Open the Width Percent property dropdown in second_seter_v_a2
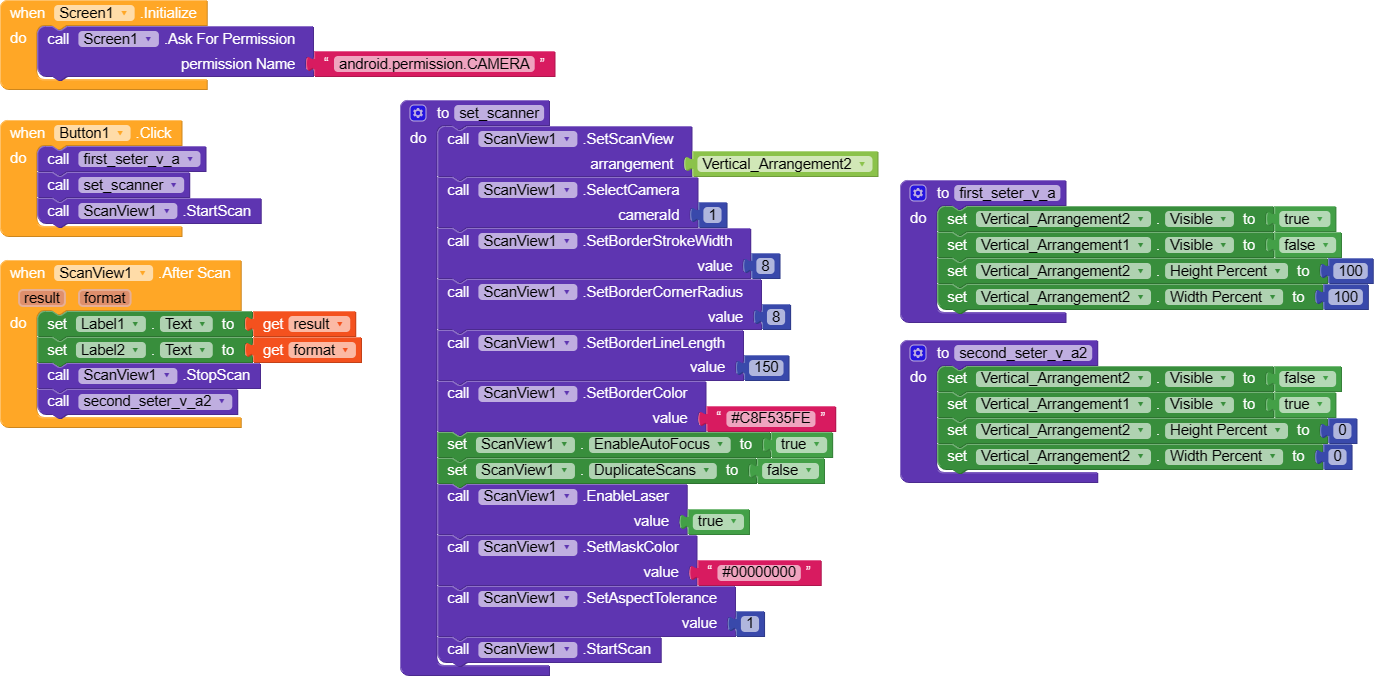This screenshot has height=676, width=1374. tap(1222, 456)
